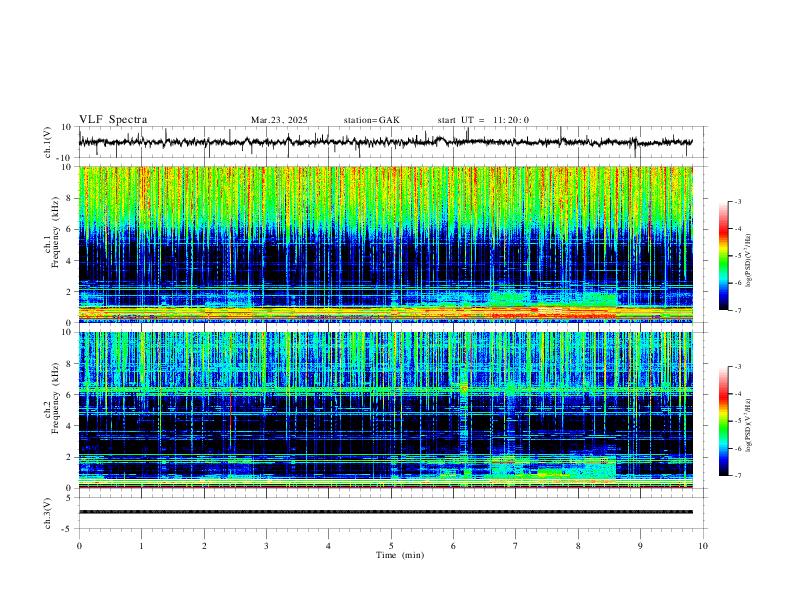Click the "8" tick on the time axis
Image resolution: width=792 pixels, height=612 pixels.
pos(578,546)
